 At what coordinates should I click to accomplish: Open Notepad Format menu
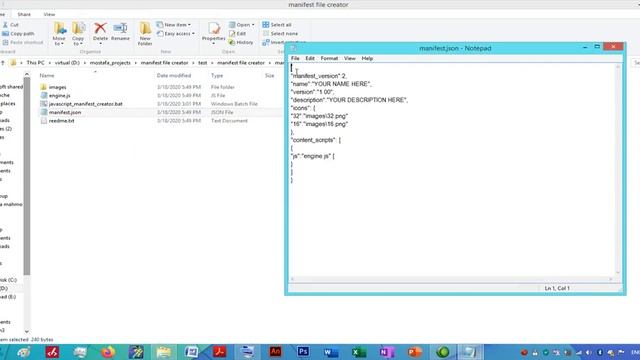(329, 58)
